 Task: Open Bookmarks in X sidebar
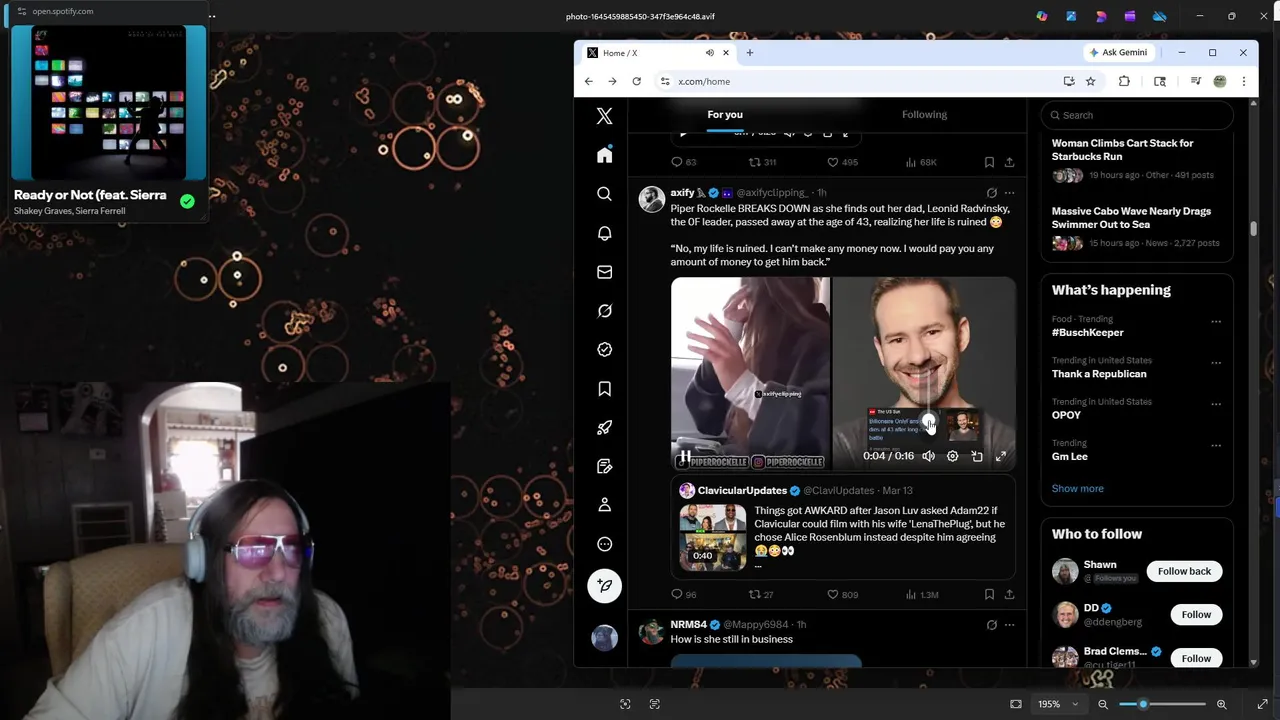tap(604, 389)
